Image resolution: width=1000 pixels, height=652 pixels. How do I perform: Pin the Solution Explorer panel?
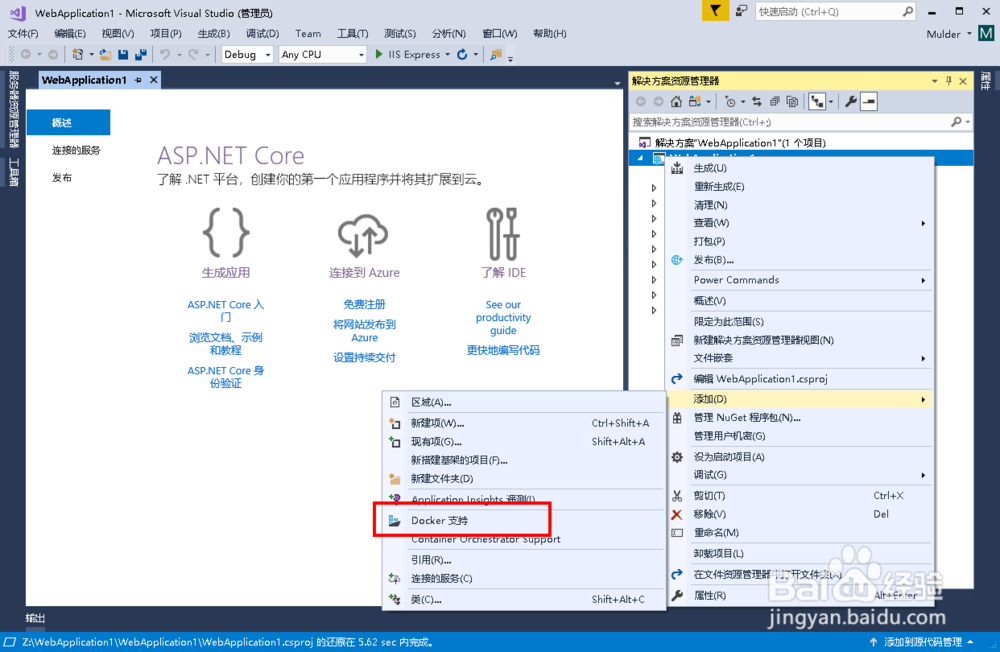[949, 81]
